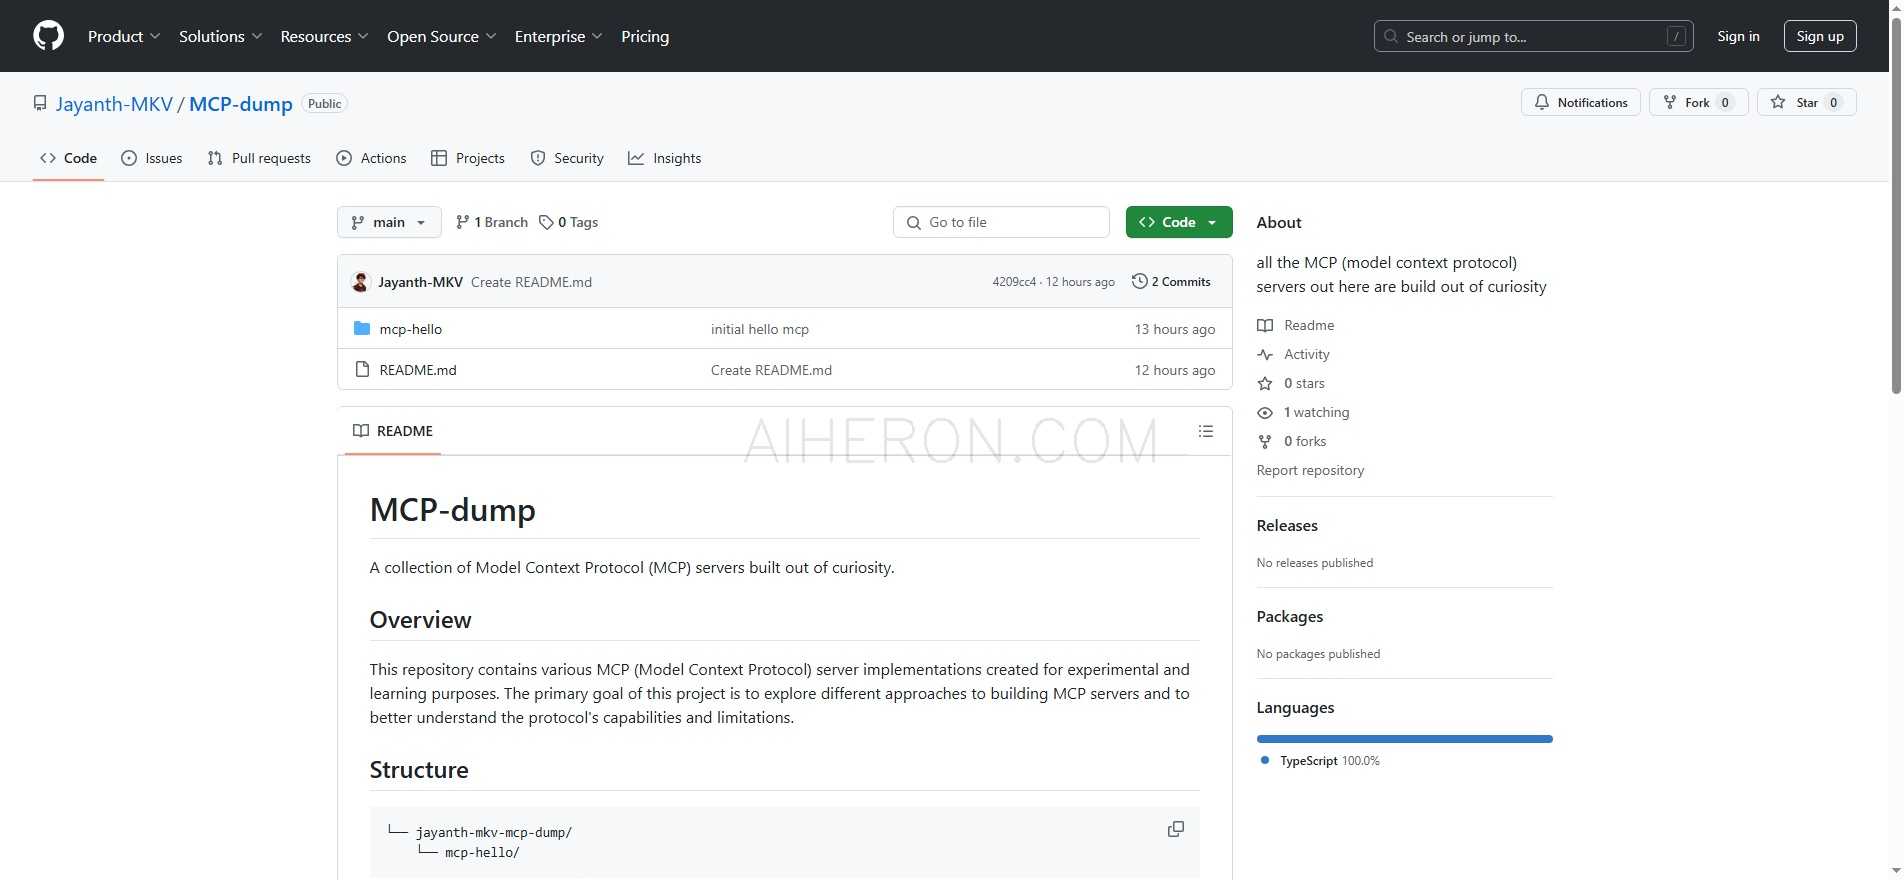1904x880 pixels.
Task: Switch to the Actions tab
Action: point(371,158)
